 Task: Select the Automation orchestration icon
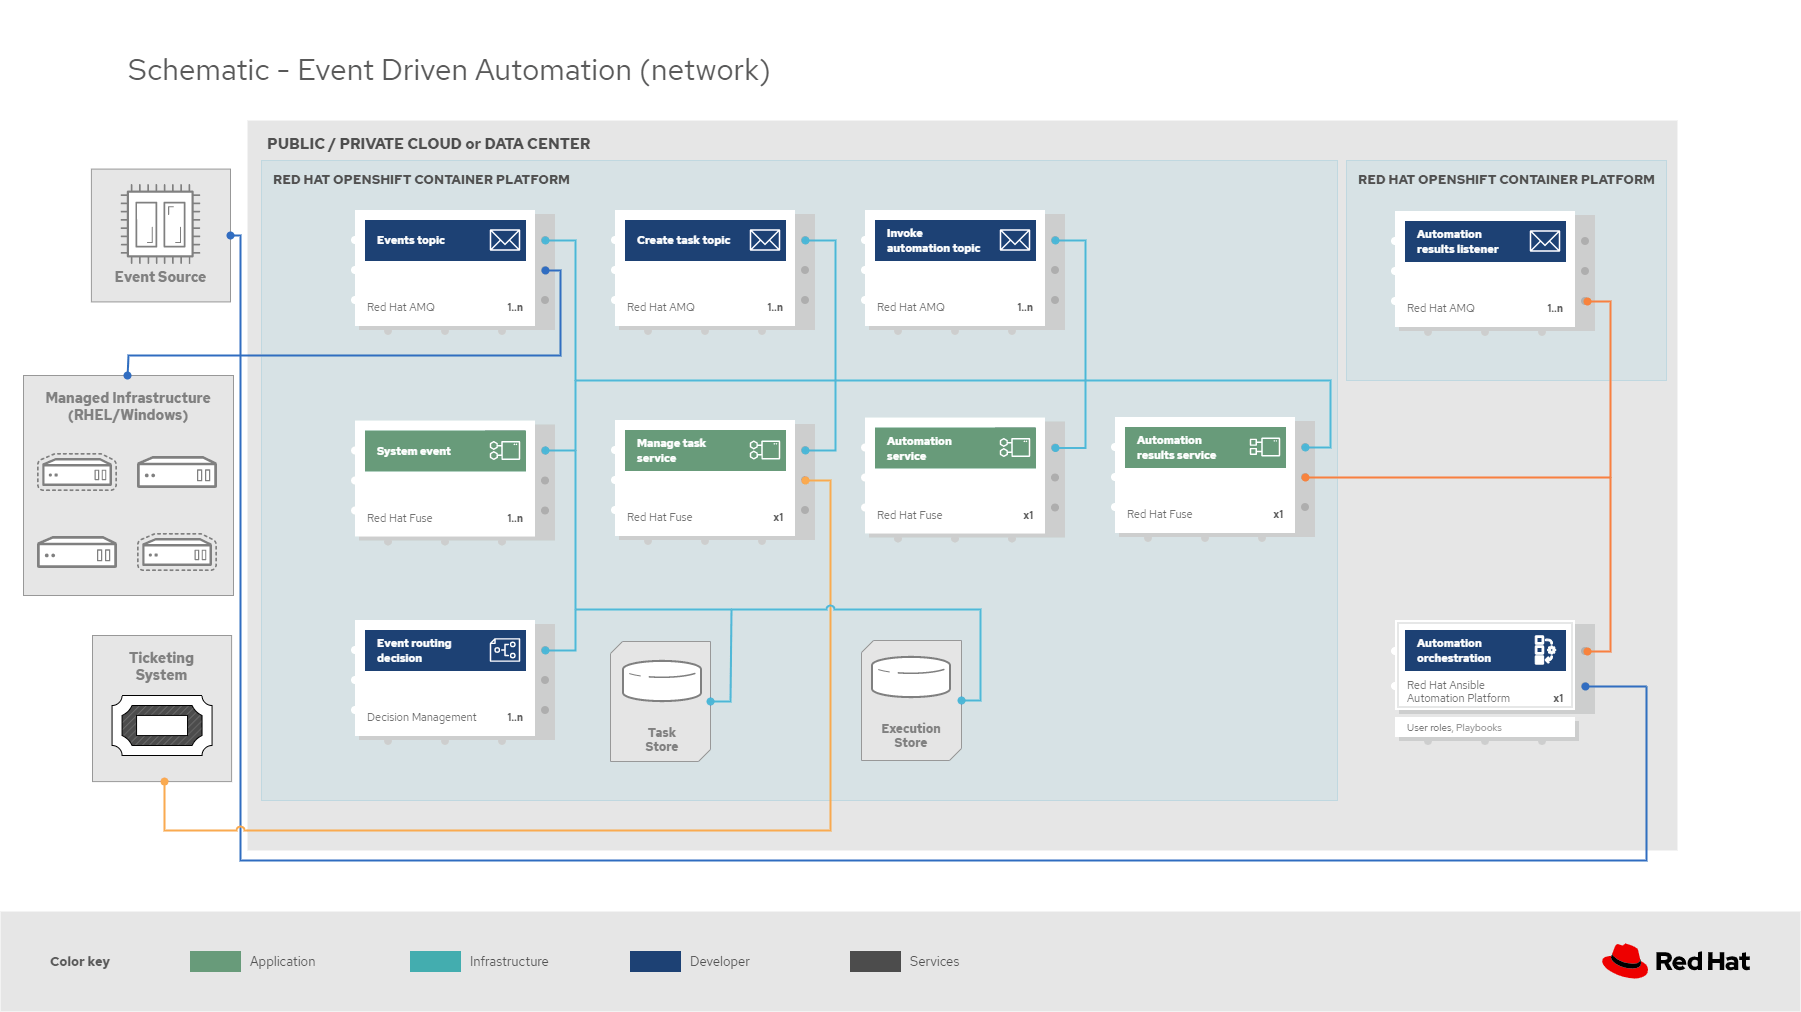[1545, 650]
